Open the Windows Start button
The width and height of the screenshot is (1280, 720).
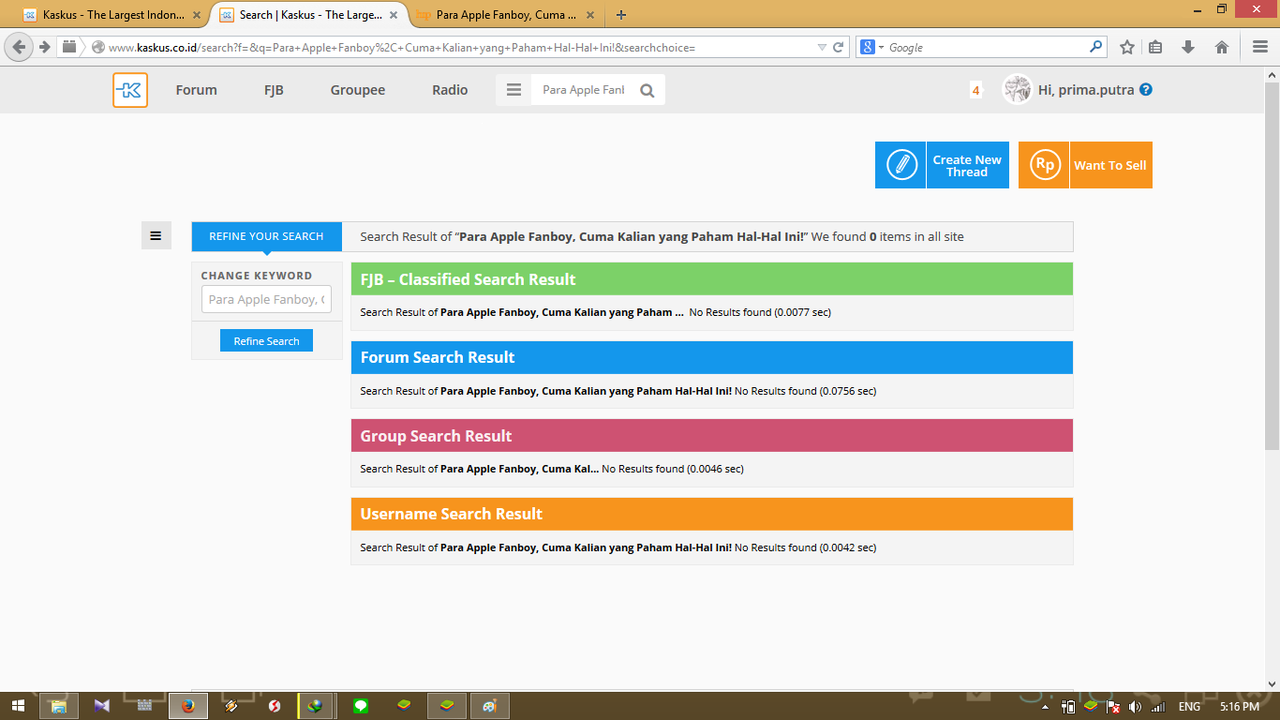pyautogui.click(x=18, y=706)
